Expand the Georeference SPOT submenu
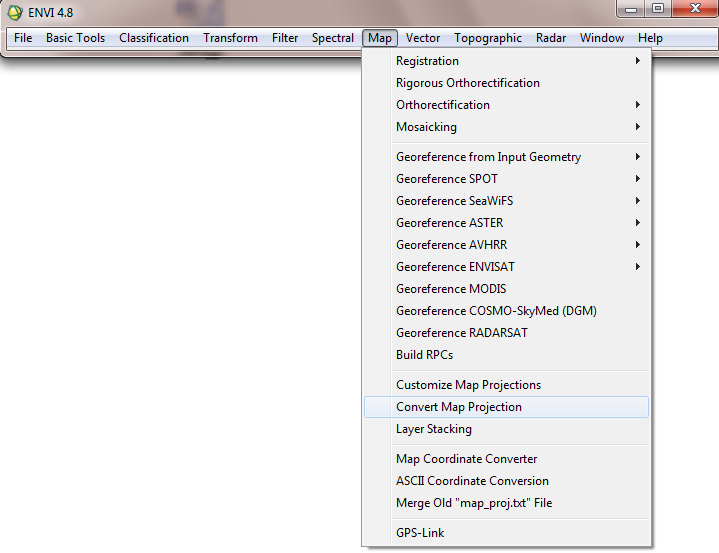 pyautogui.click(x=506, y=179)
